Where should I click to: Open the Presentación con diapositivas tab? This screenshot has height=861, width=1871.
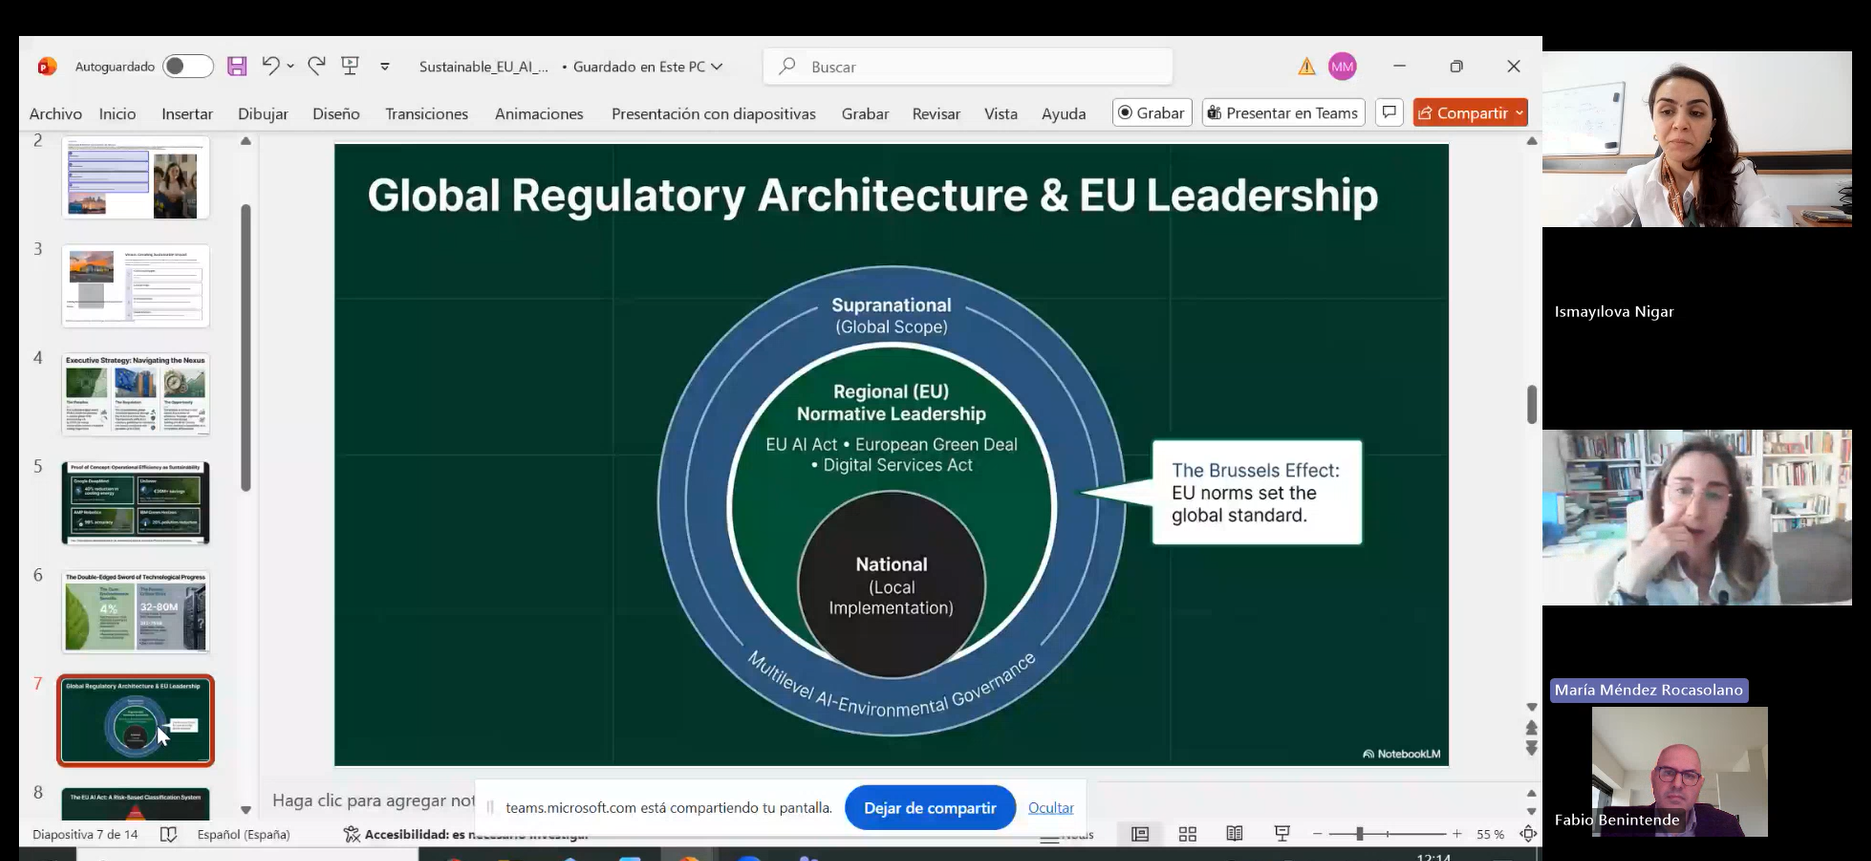[x=713, y=114]
